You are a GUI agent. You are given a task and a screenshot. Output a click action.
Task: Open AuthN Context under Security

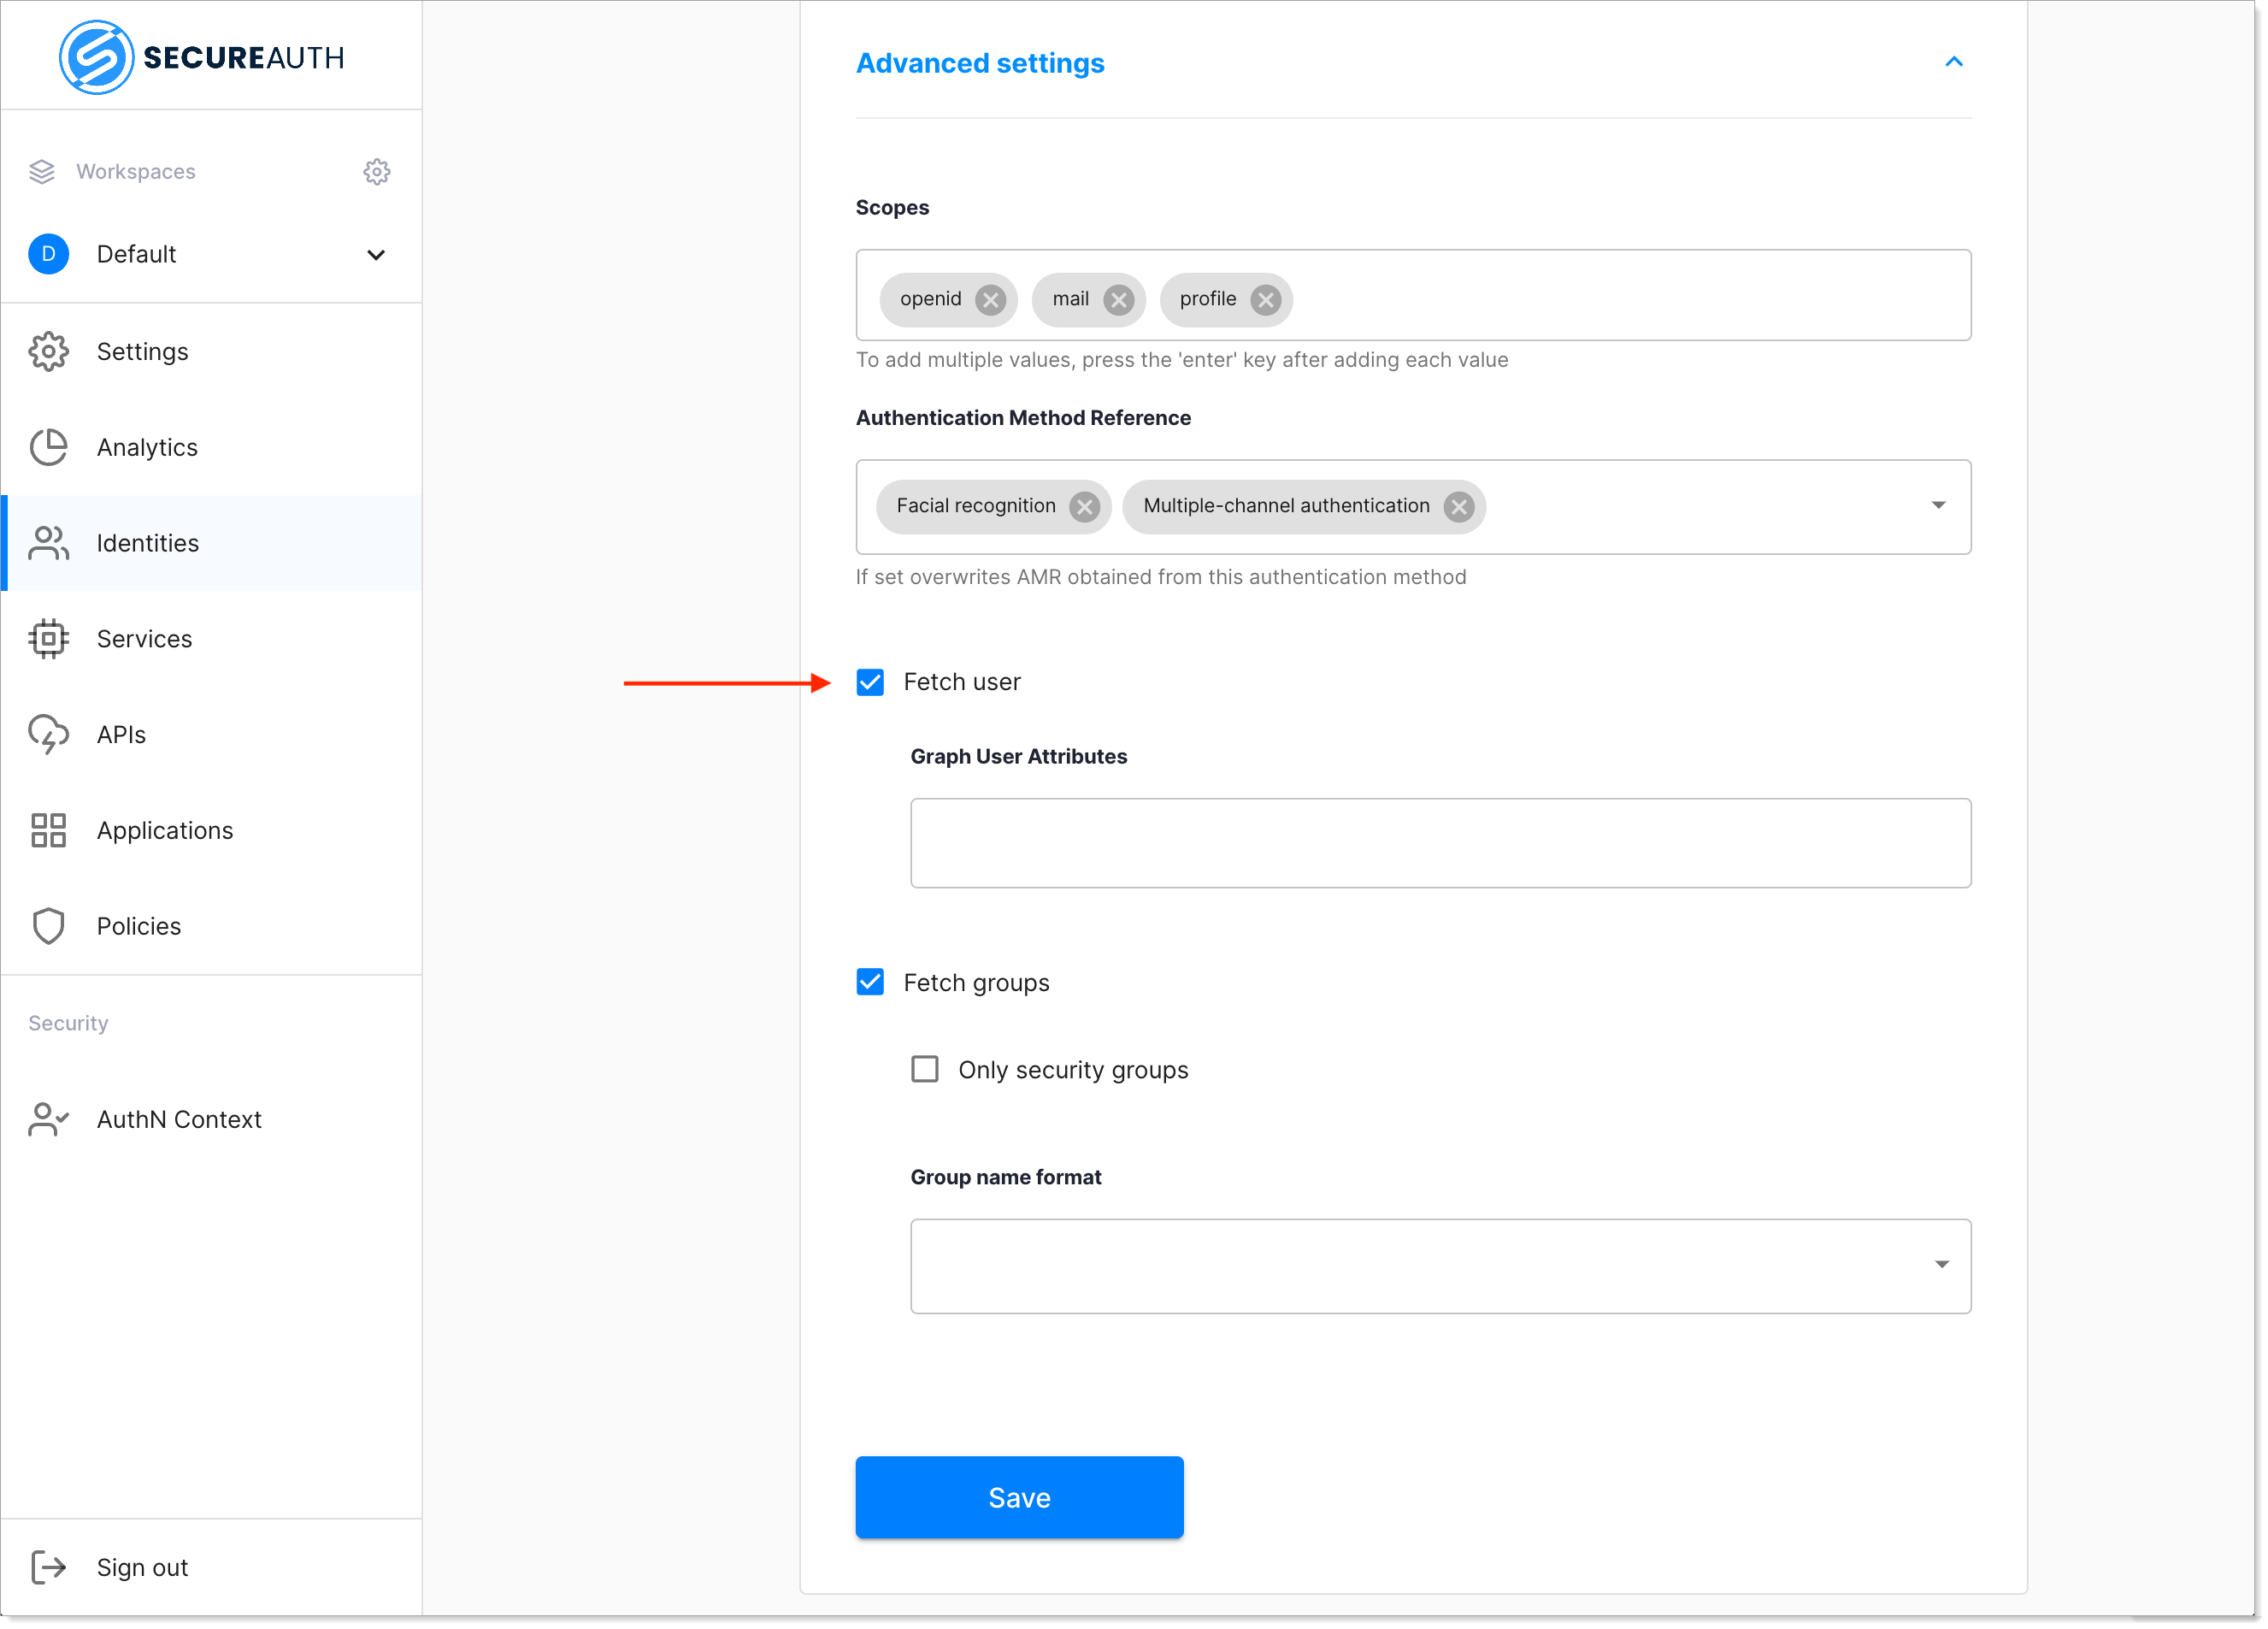click(211, 1121)
